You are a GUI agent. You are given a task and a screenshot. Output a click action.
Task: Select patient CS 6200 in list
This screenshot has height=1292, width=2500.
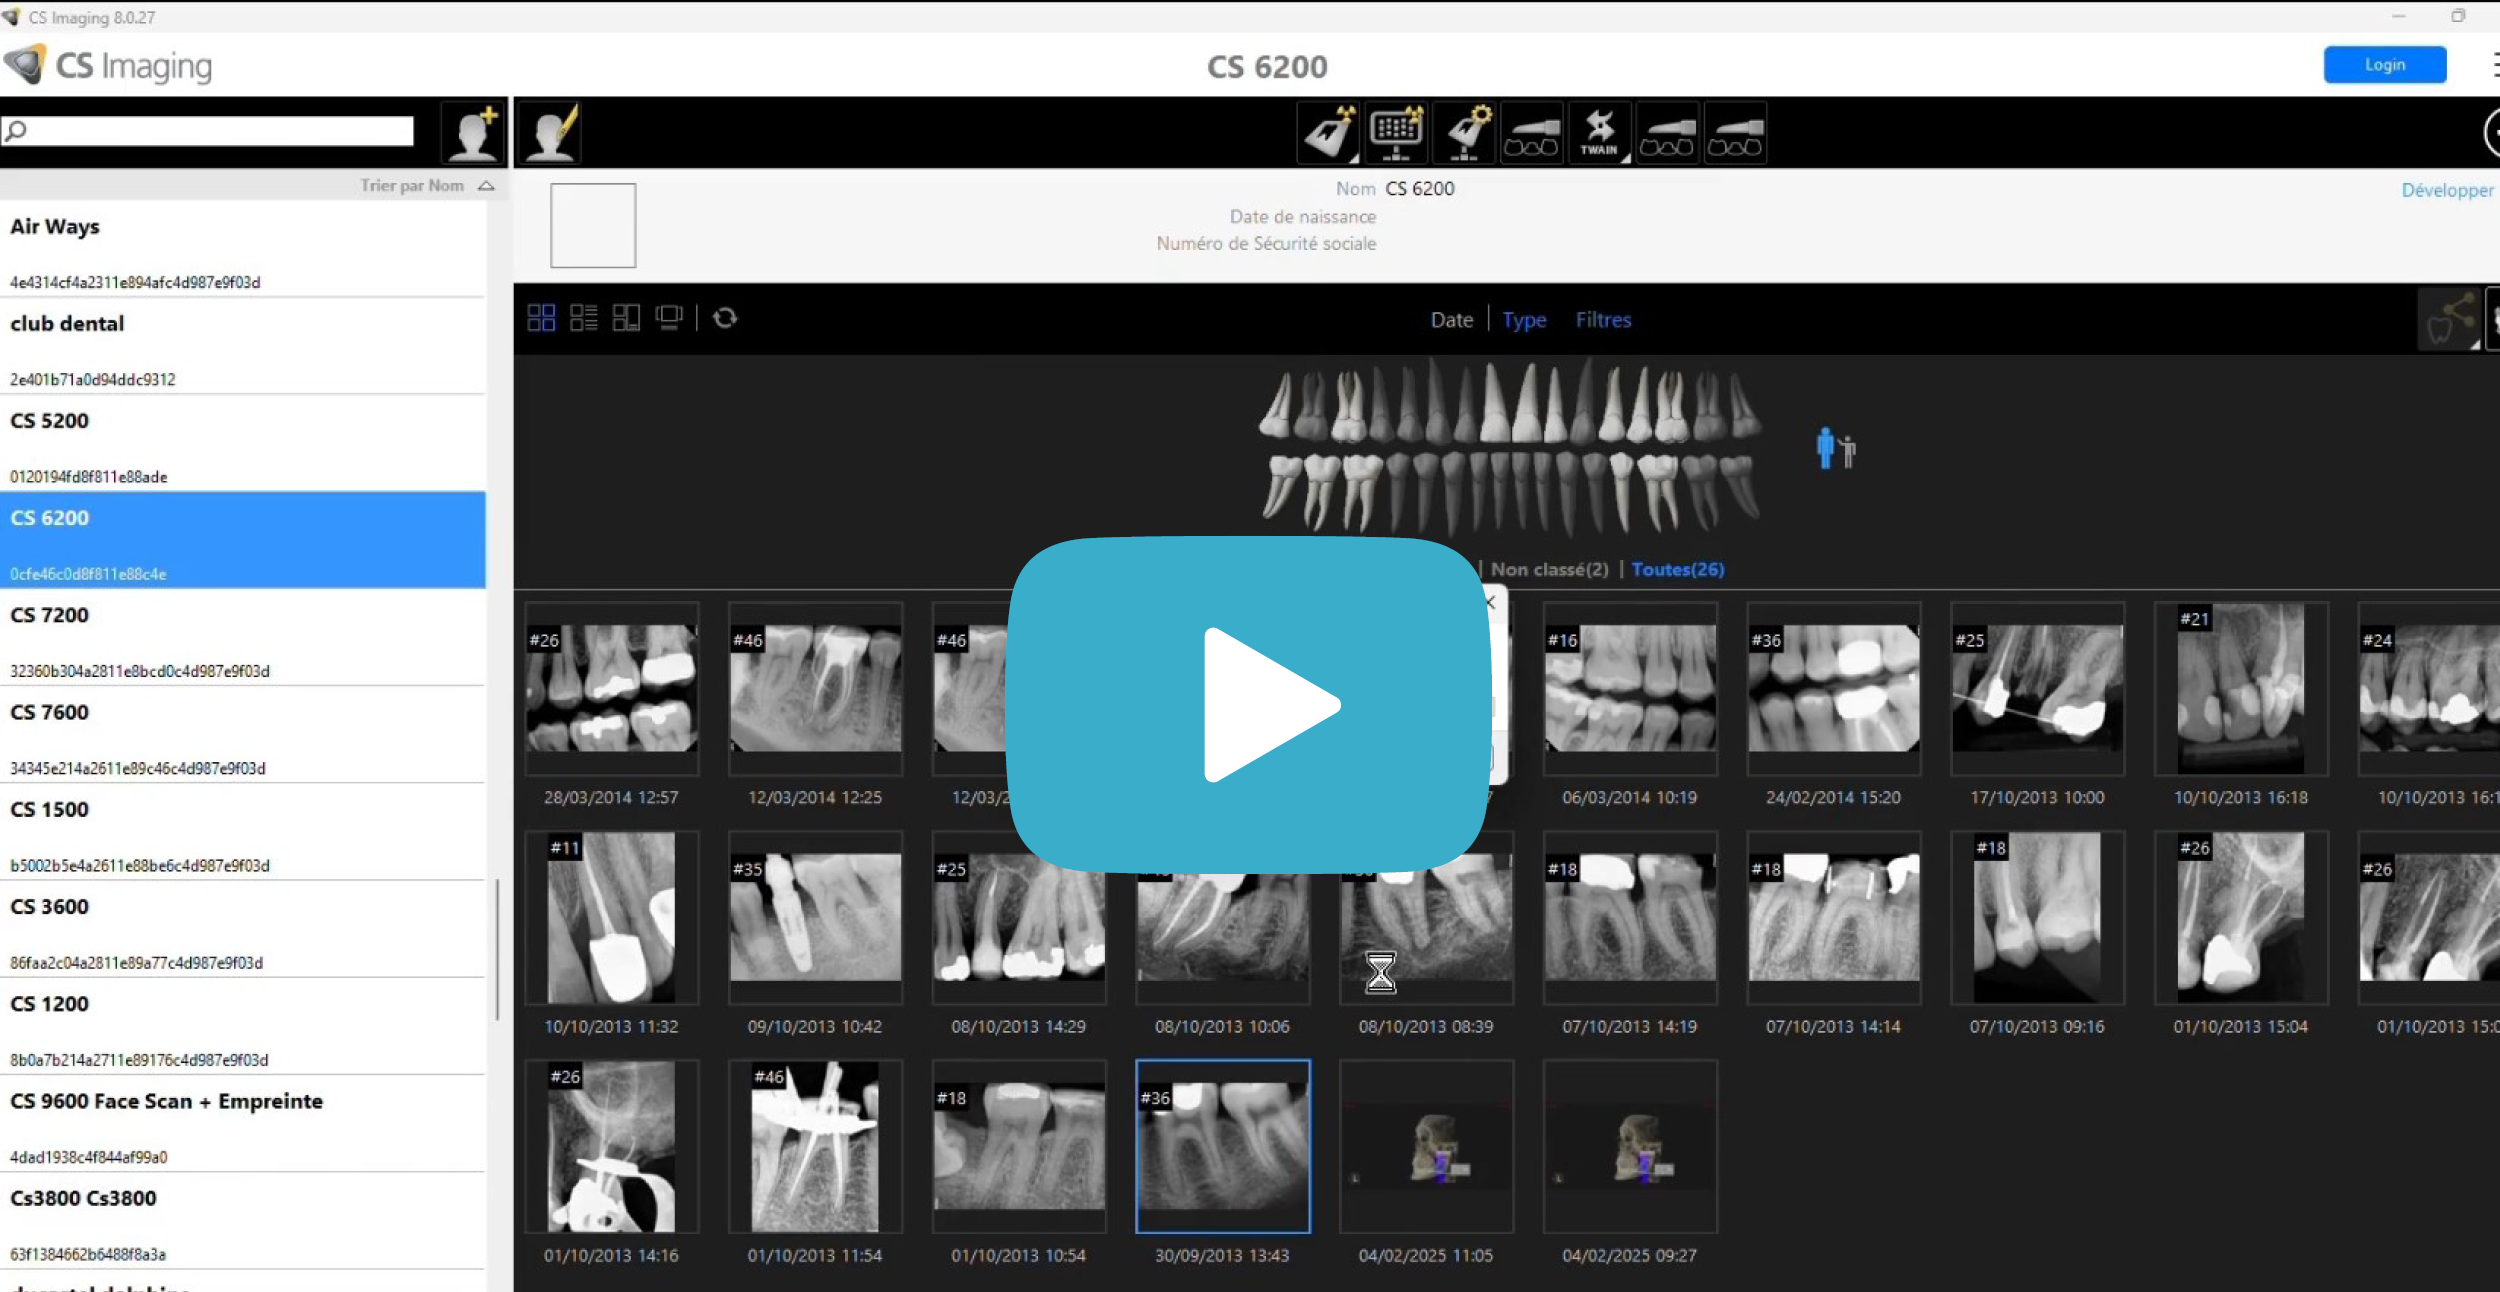tap(243, 540)
